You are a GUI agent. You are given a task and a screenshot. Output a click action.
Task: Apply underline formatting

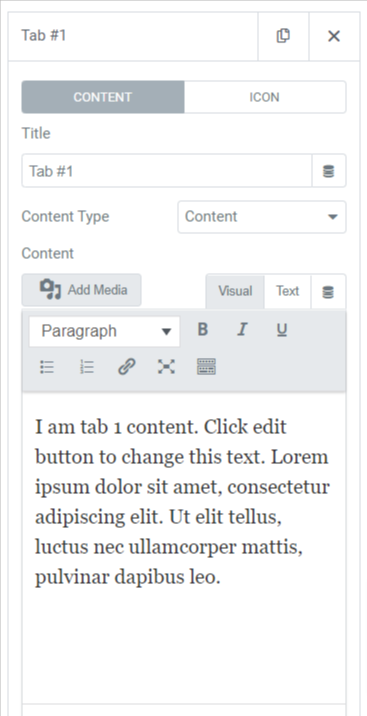tap(282, 329)
